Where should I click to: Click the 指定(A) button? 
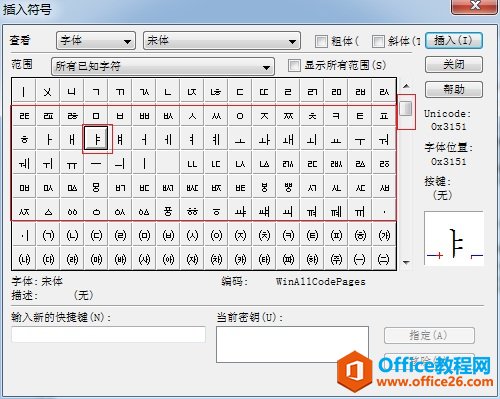(x=429, y=335)
